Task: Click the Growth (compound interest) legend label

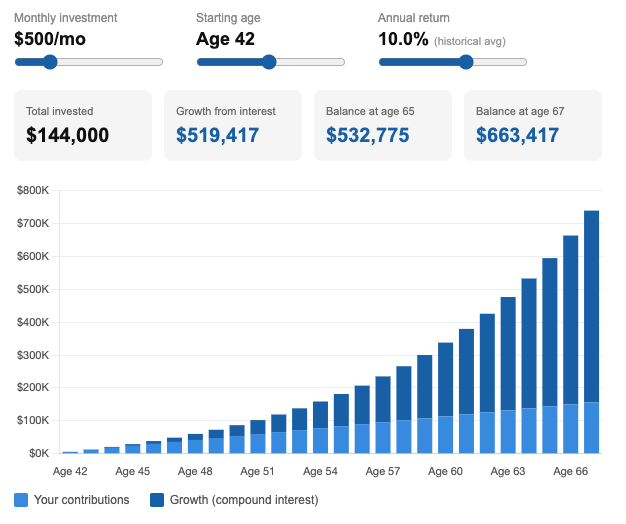Action: [244, 500]
